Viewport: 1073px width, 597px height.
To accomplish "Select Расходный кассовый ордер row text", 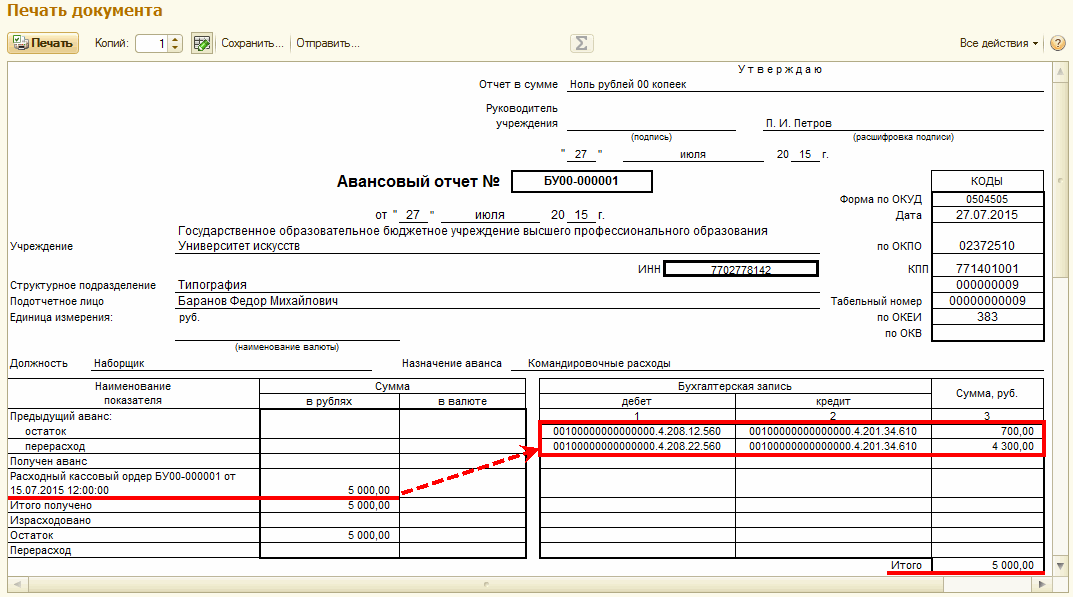I will coord(123,483).
